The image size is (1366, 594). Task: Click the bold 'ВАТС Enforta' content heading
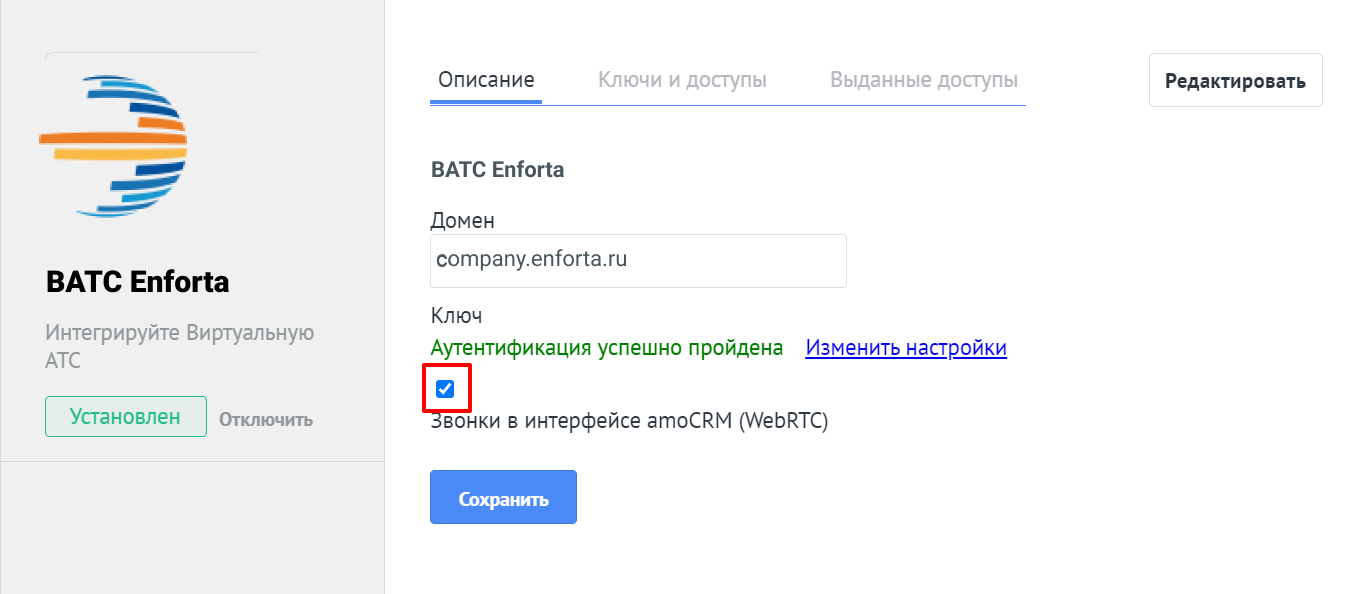(497, 169)
